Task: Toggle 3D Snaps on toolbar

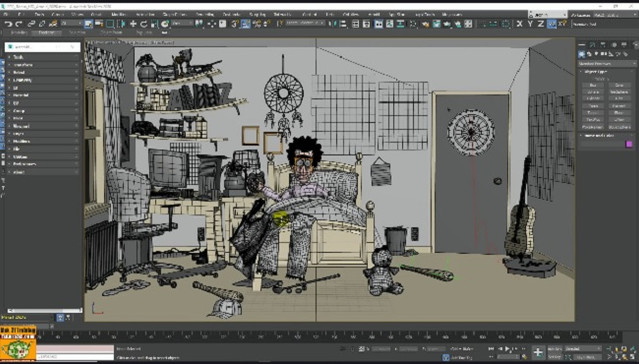Action: tap(235, 24)
